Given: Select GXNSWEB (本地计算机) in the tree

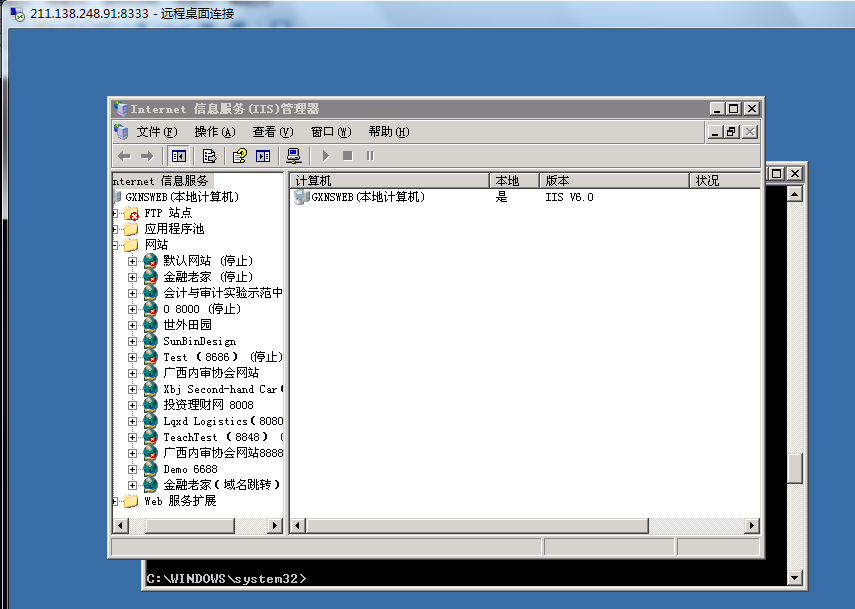Looking at the screenshot, I should (x=182, y=197).
